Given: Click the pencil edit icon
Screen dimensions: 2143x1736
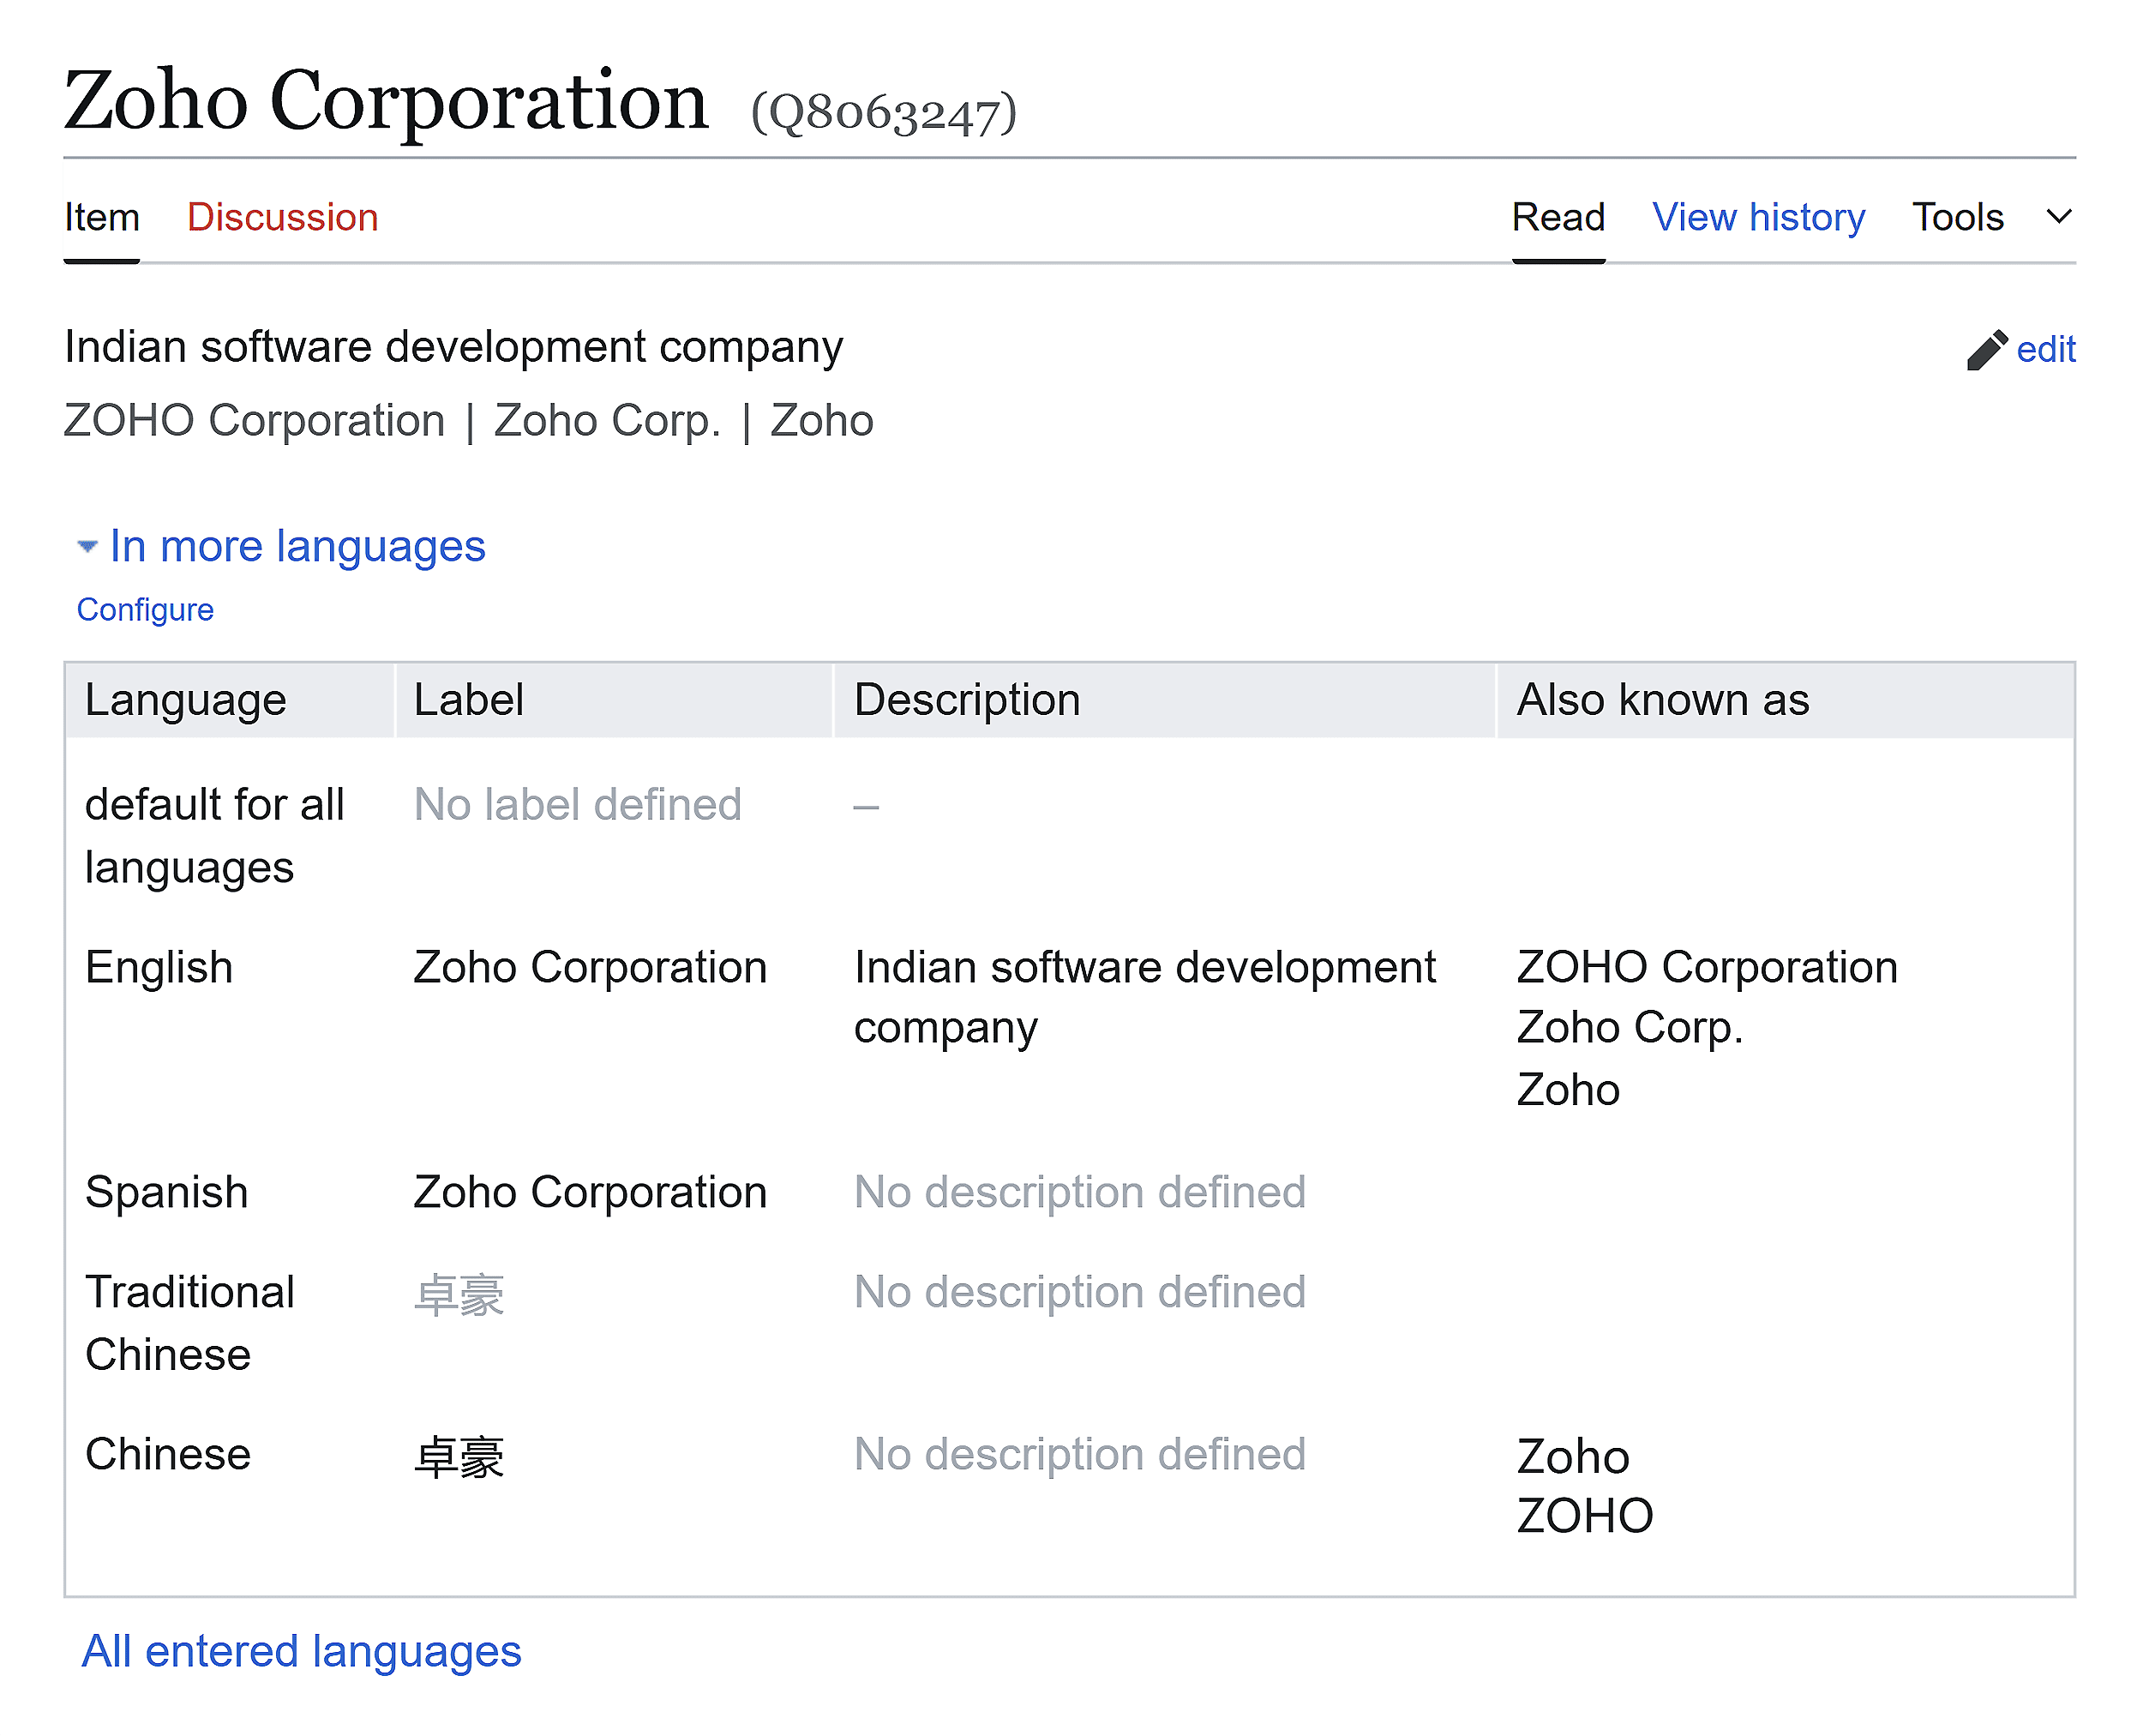Looking at the screenshot, I should 1986,350.
